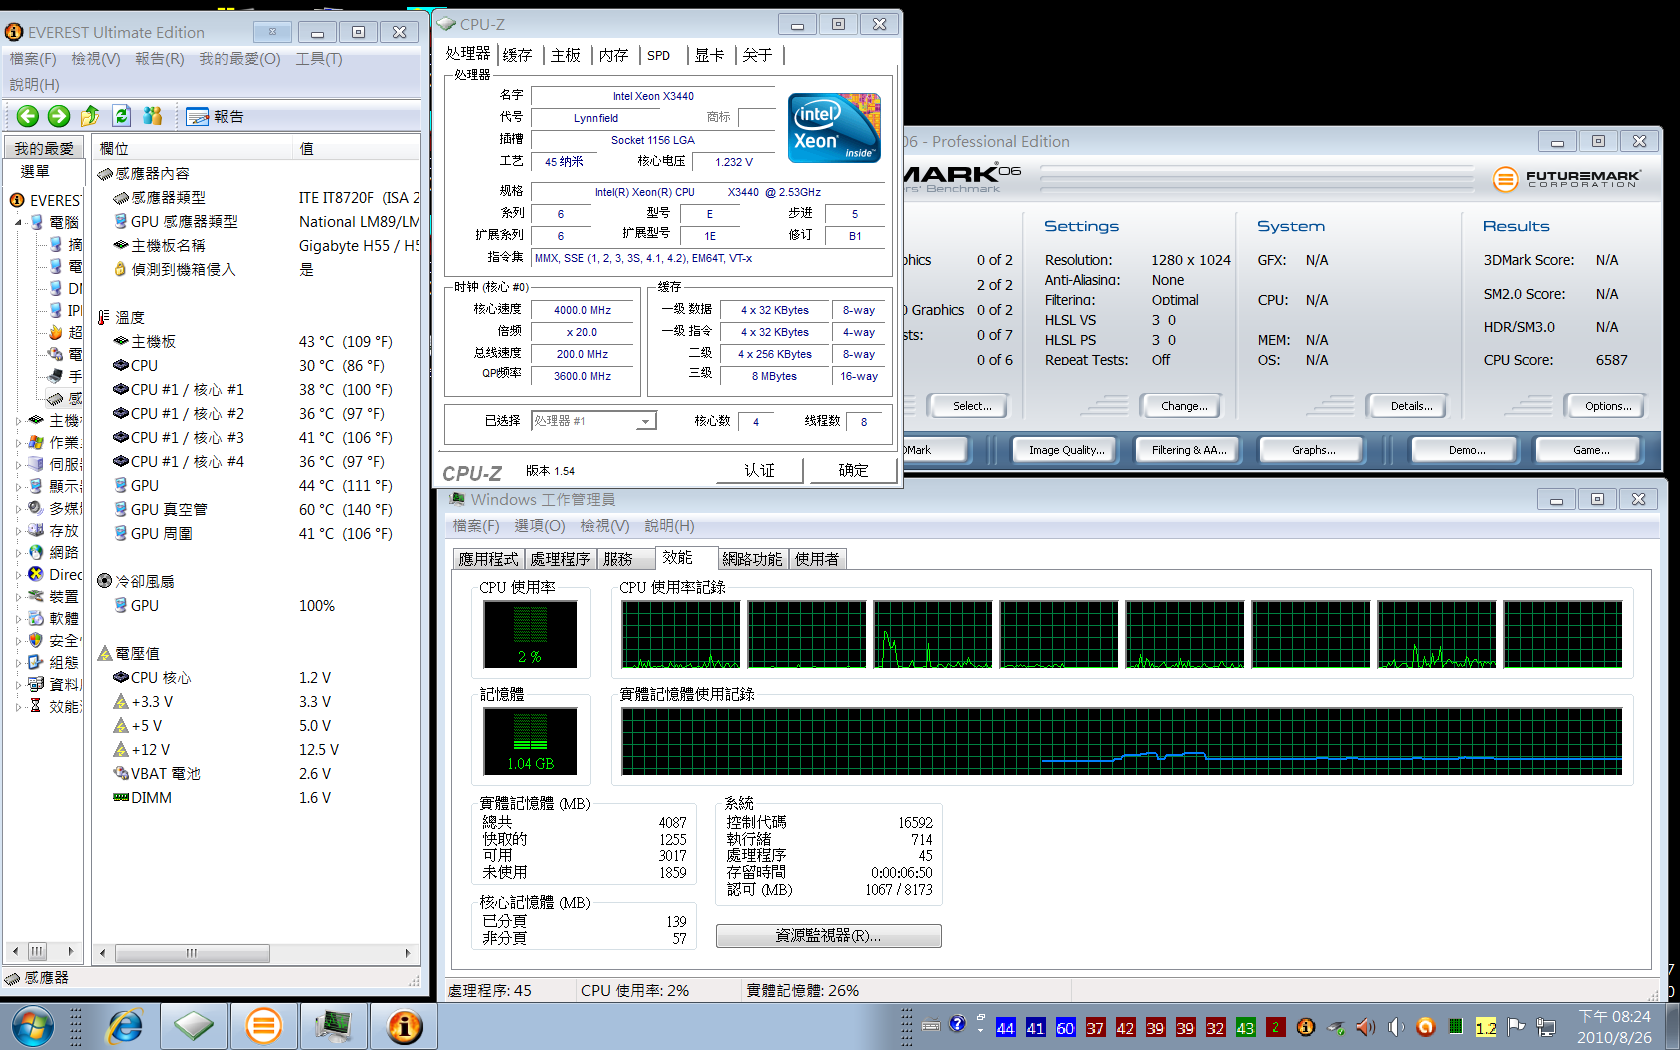Click the Up-level arrow icon in EVEREST toolbar
The image size is (1680, 1050).
(x=90, y=116)
